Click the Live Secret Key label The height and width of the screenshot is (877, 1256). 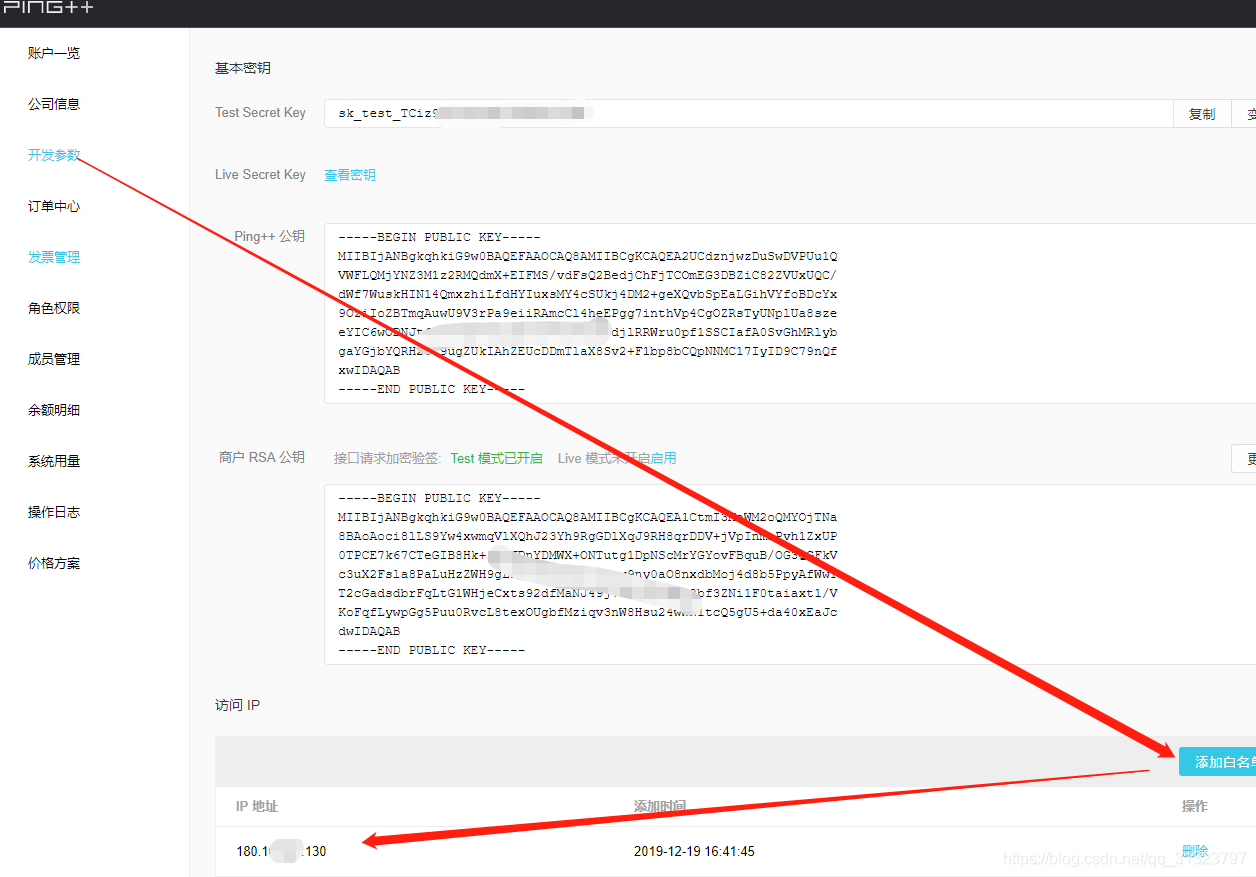[x=260, y=175]
